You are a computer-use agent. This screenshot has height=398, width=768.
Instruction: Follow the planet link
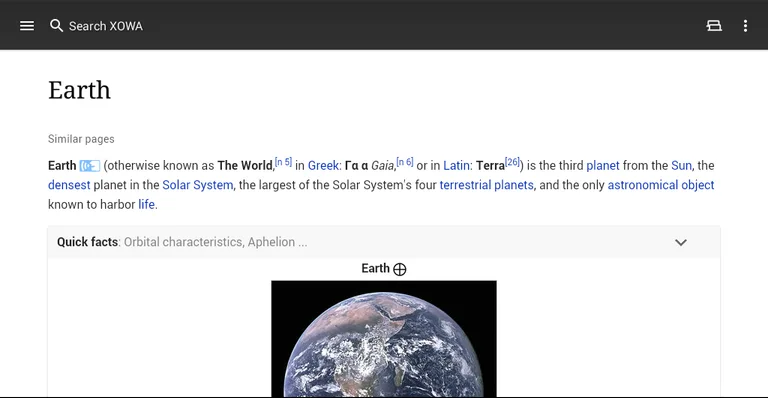[x=602, y=166]
